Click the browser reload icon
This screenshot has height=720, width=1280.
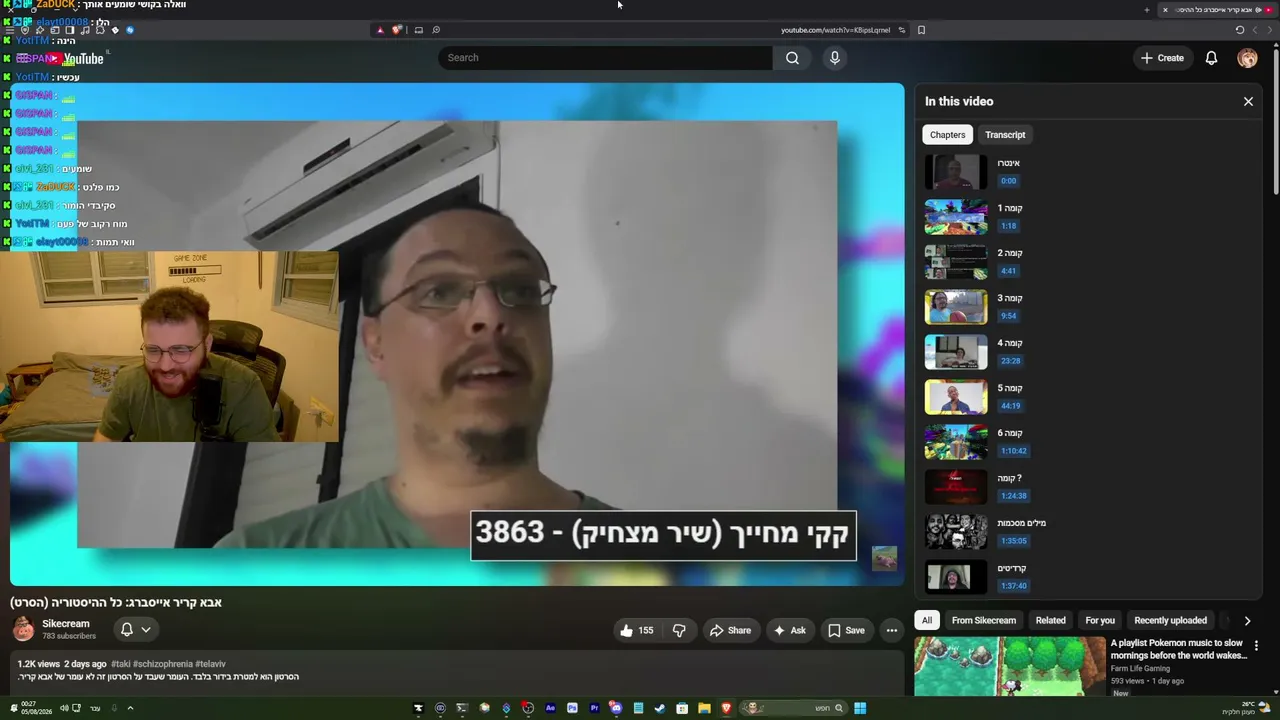click(x=1240, y=30)
